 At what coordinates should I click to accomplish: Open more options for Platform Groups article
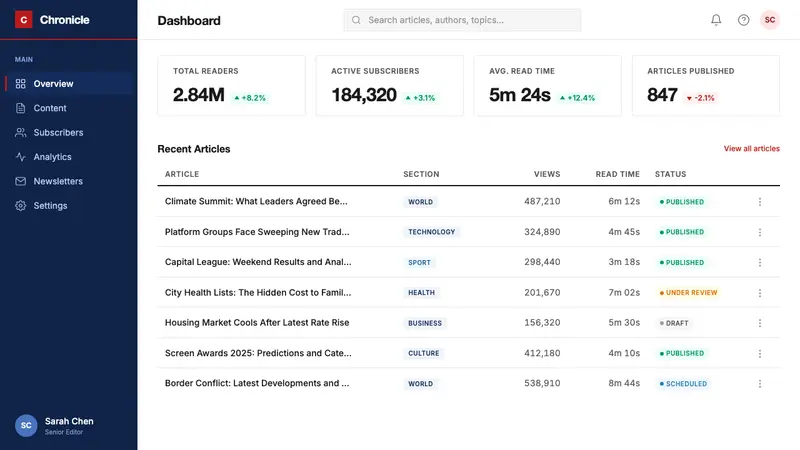pyautogui.click(x=760, y=232)
